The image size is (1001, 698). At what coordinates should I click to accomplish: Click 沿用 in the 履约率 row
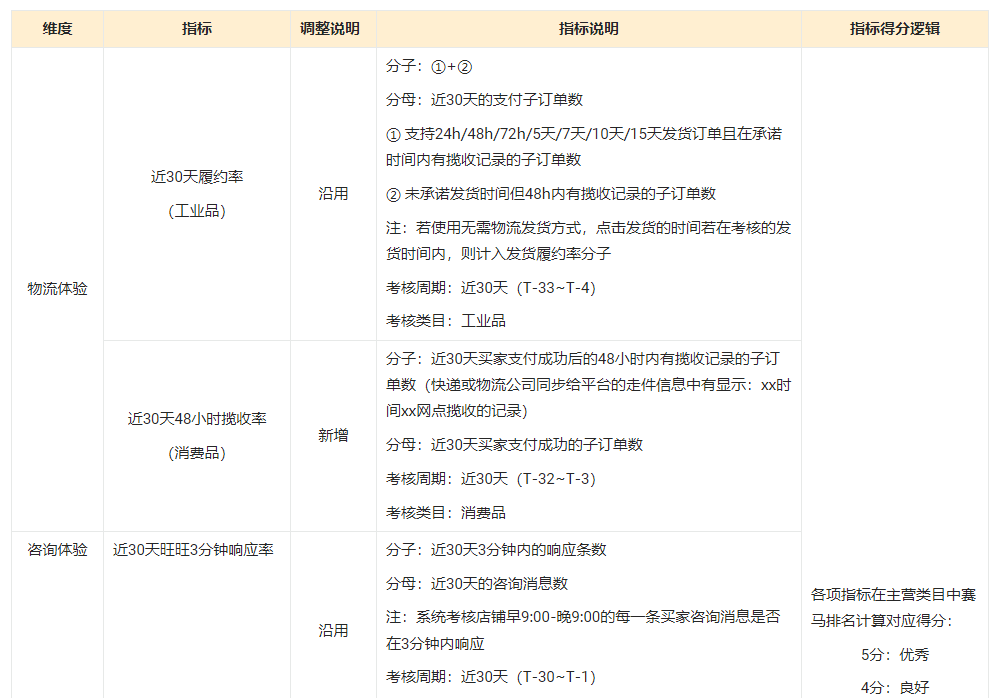tap(333, 194)
